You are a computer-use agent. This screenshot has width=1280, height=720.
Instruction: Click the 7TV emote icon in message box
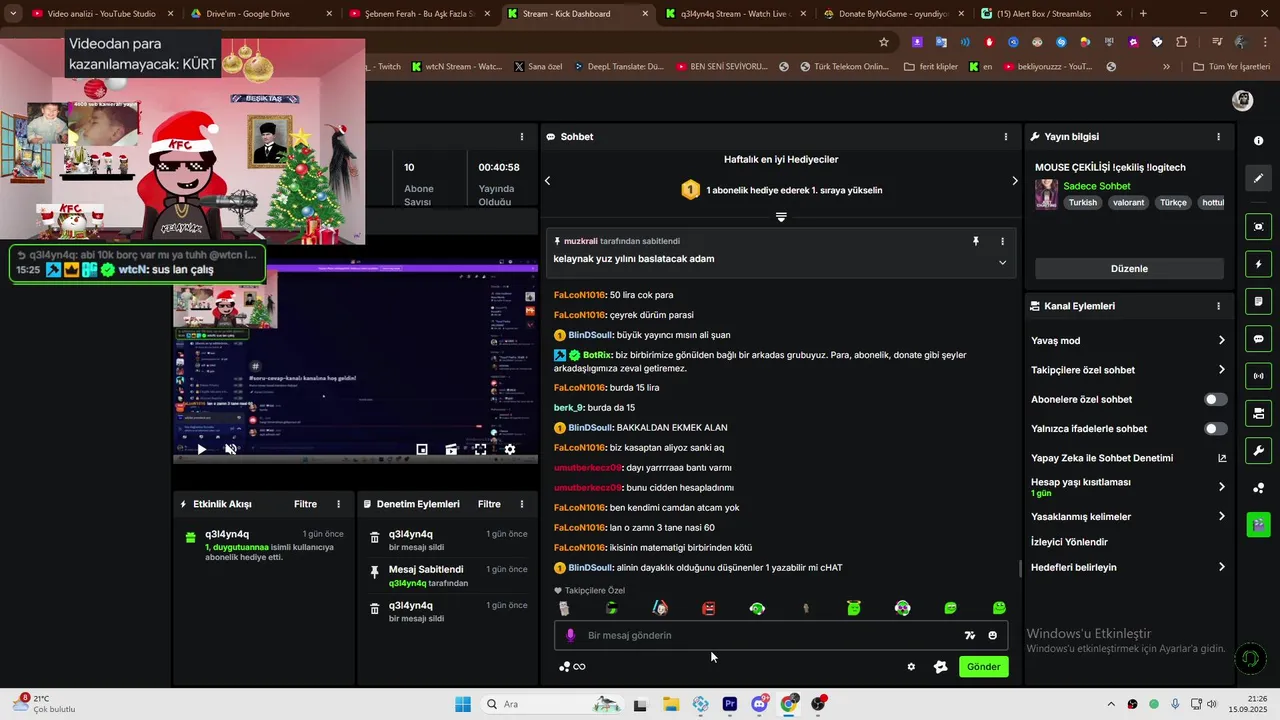pos(969,635)
